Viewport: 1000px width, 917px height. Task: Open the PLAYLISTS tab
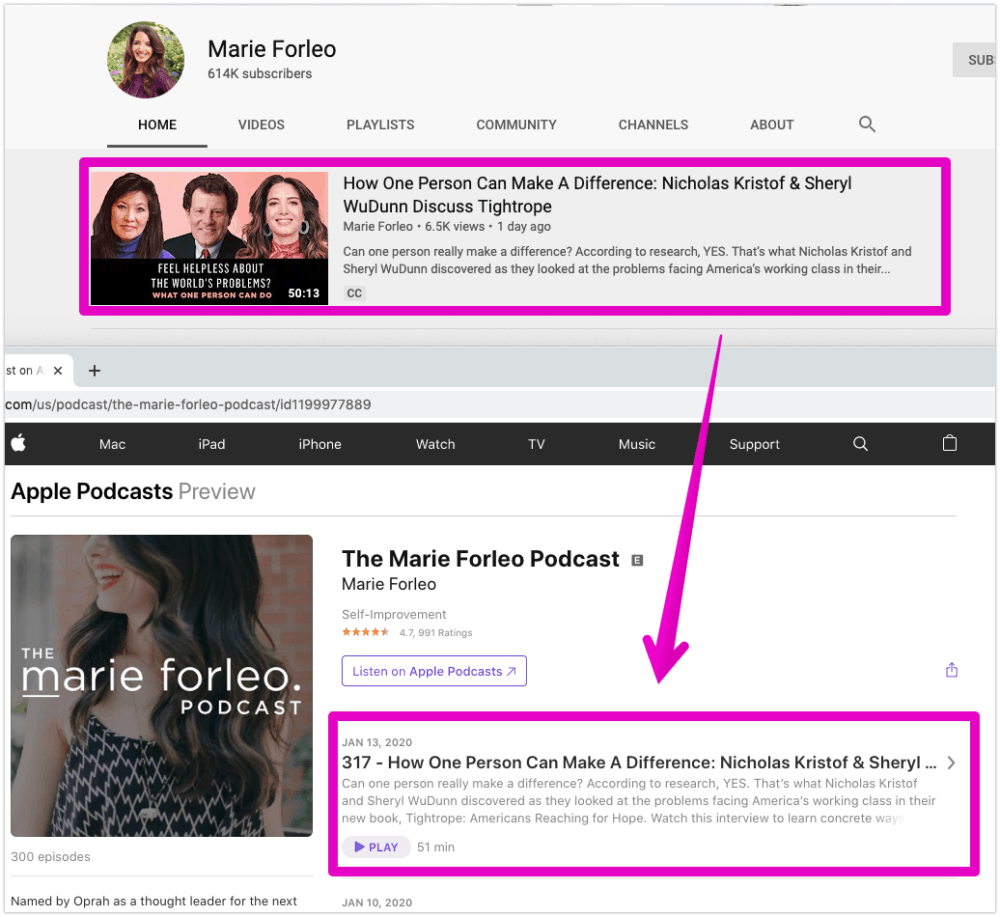click(x=380, y=124)
